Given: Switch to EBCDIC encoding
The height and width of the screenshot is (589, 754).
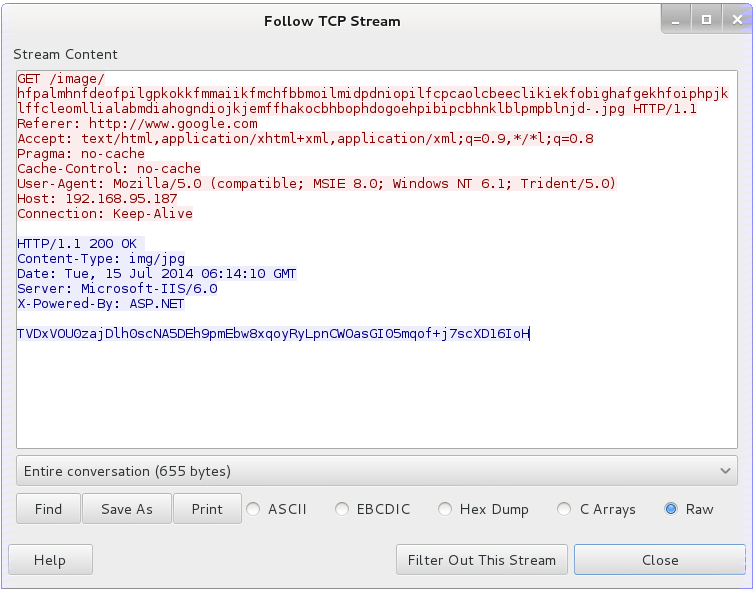Looking at the screenshot, I should [343, 509].
